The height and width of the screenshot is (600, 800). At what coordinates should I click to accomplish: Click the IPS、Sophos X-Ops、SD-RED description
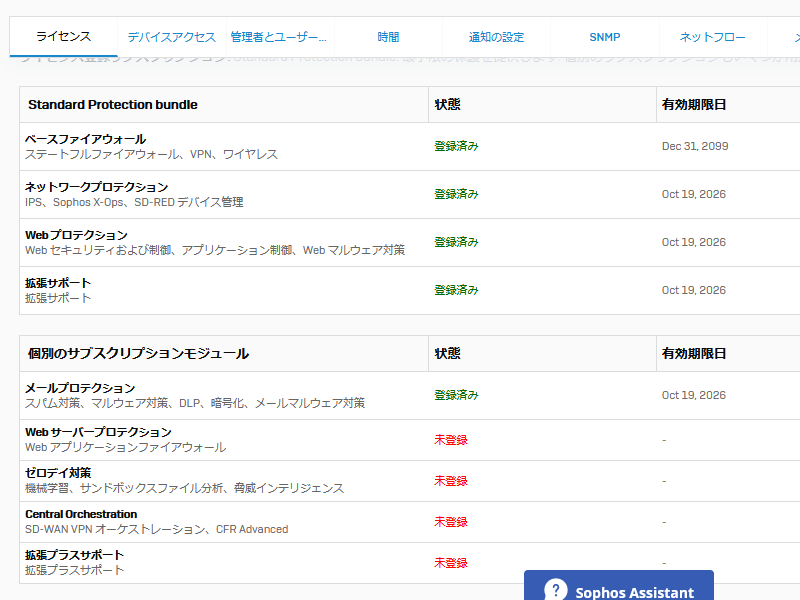[x=134, y=203]
